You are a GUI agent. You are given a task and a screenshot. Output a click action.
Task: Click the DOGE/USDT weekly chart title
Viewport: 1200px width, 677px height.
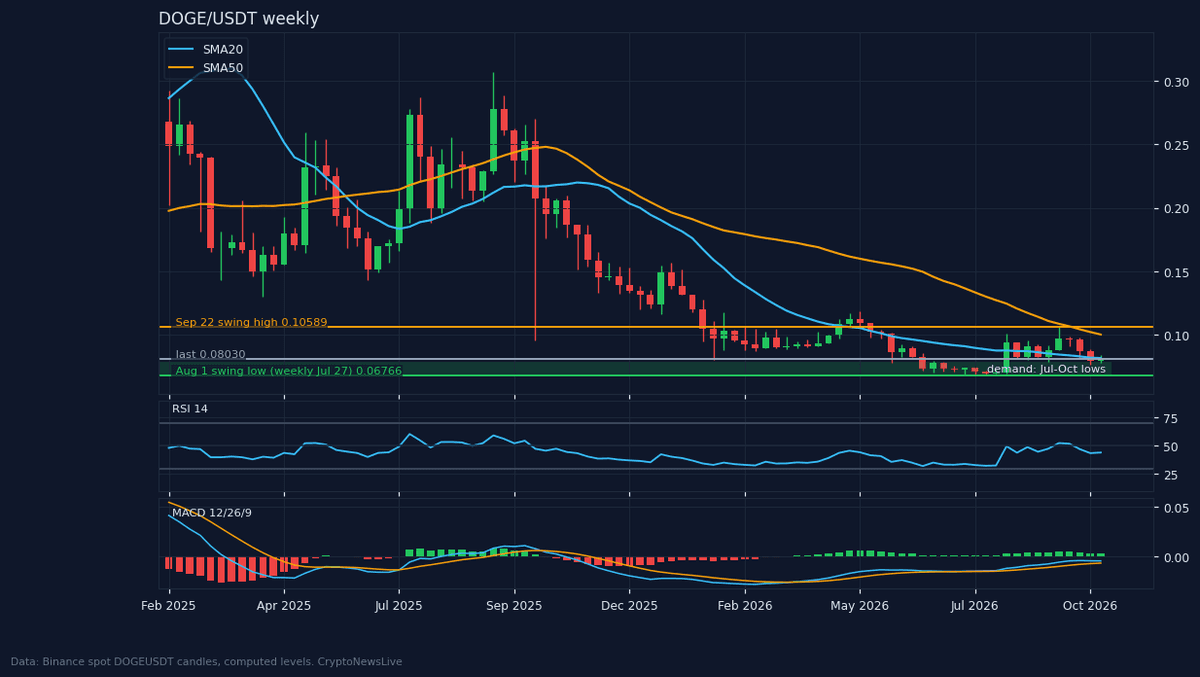pyautogui.click(x=239, y=19)
